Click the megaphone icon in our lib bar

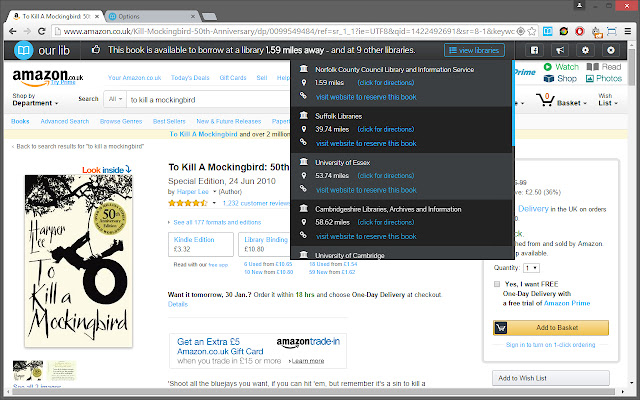[560, 50]
